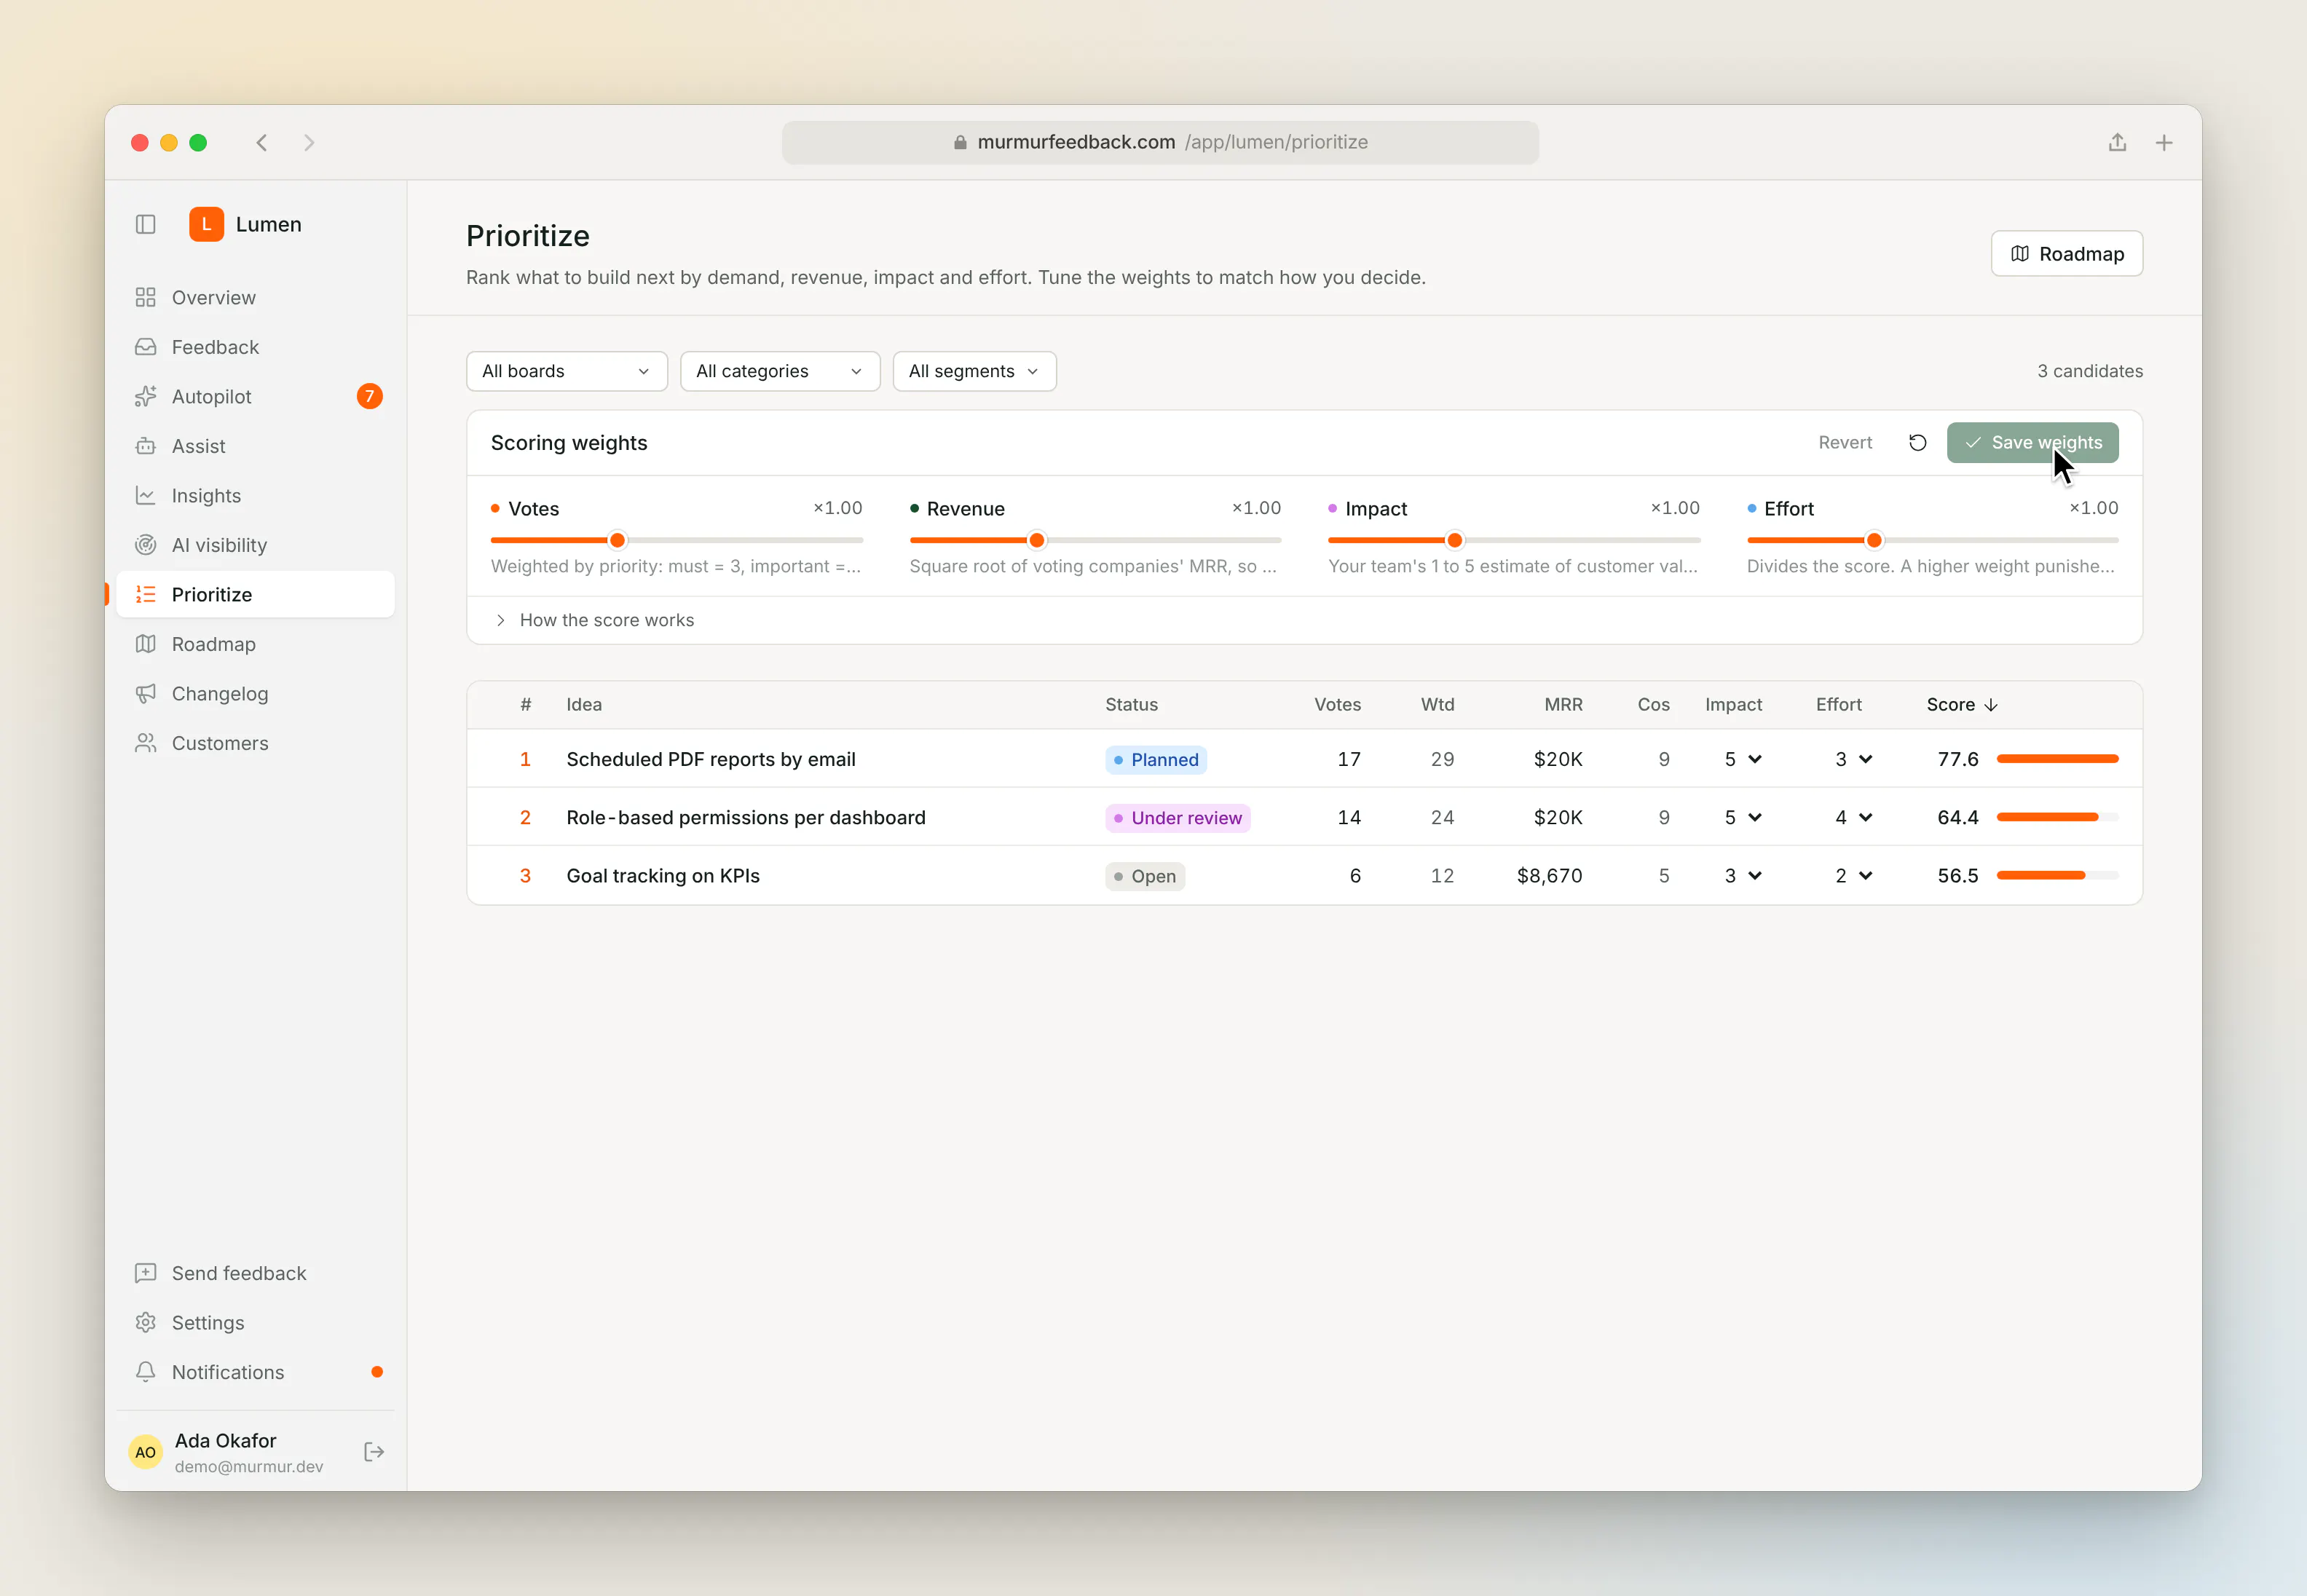Click the reset weights circular arrow icon
2307x1596 pixels.
[1917, 443]
